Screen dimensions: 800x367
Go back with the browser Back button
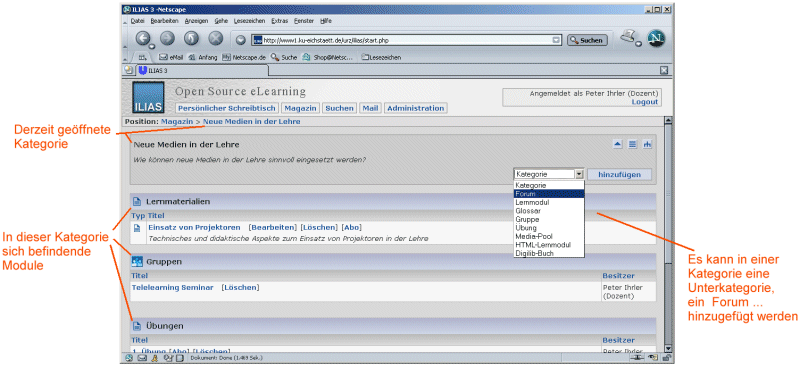(x=142, y=39)
